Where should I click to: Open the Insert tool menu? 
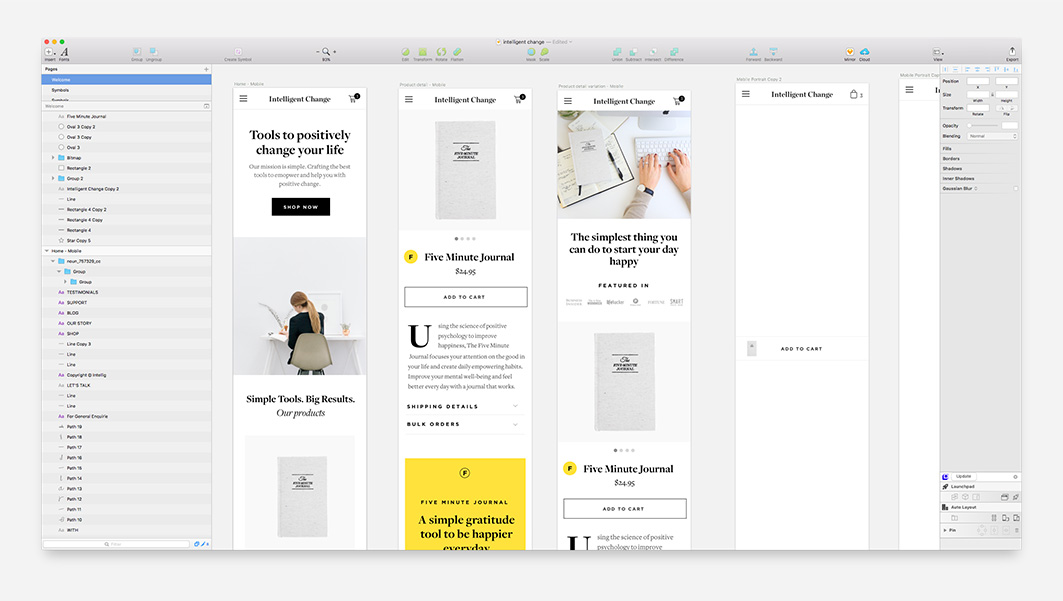(49, 52)
